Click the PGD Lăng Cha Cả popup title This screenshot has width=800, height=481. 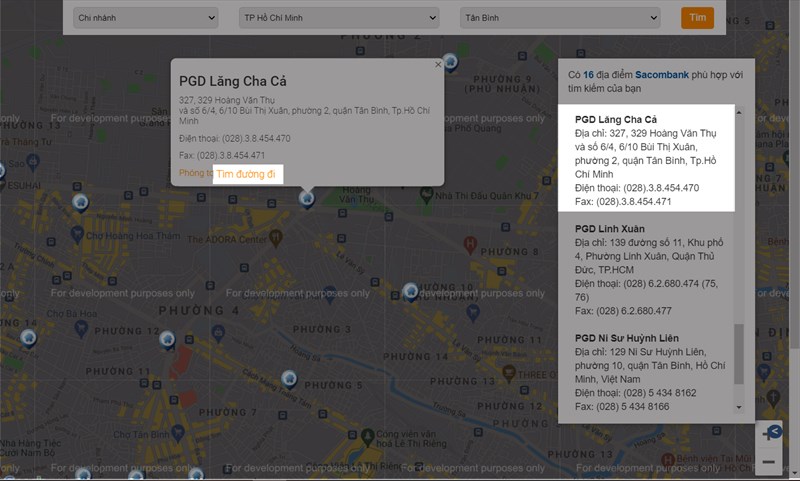point(233,81)
